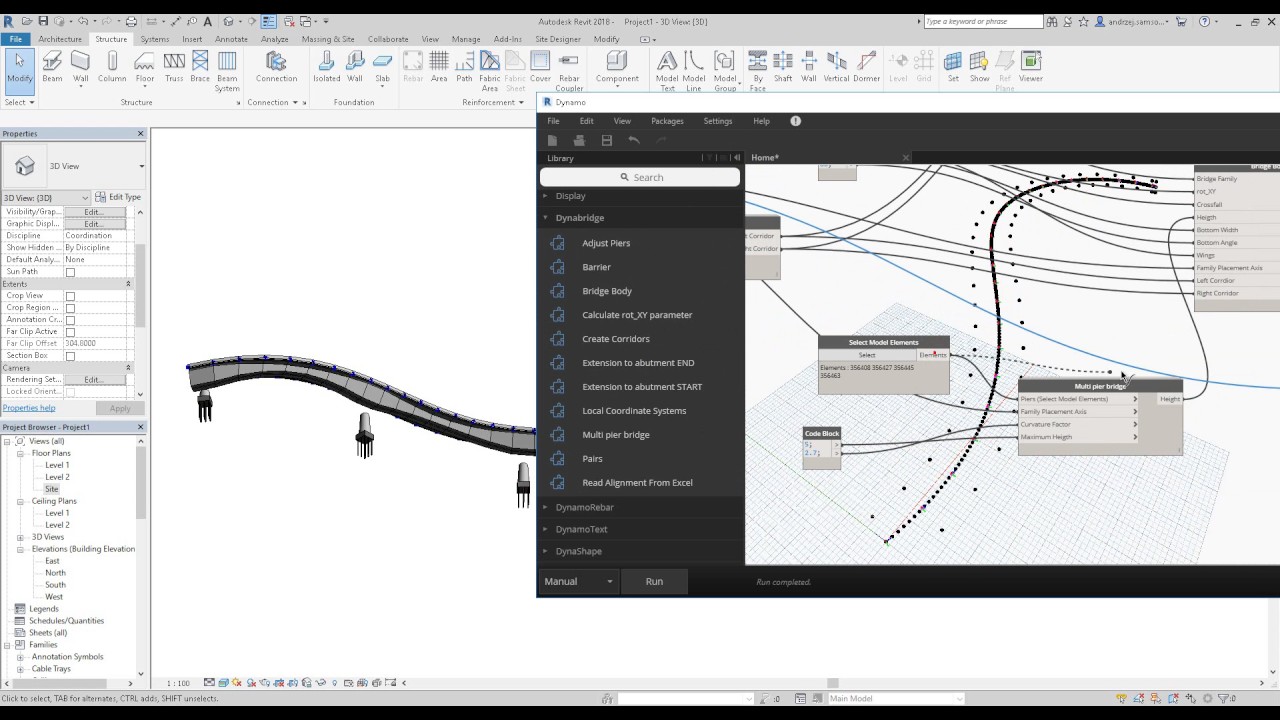Toggle the Annotation Crop checkbox
The height and width of the screenshot is (720, 1280).
click(x=70, y=320)
